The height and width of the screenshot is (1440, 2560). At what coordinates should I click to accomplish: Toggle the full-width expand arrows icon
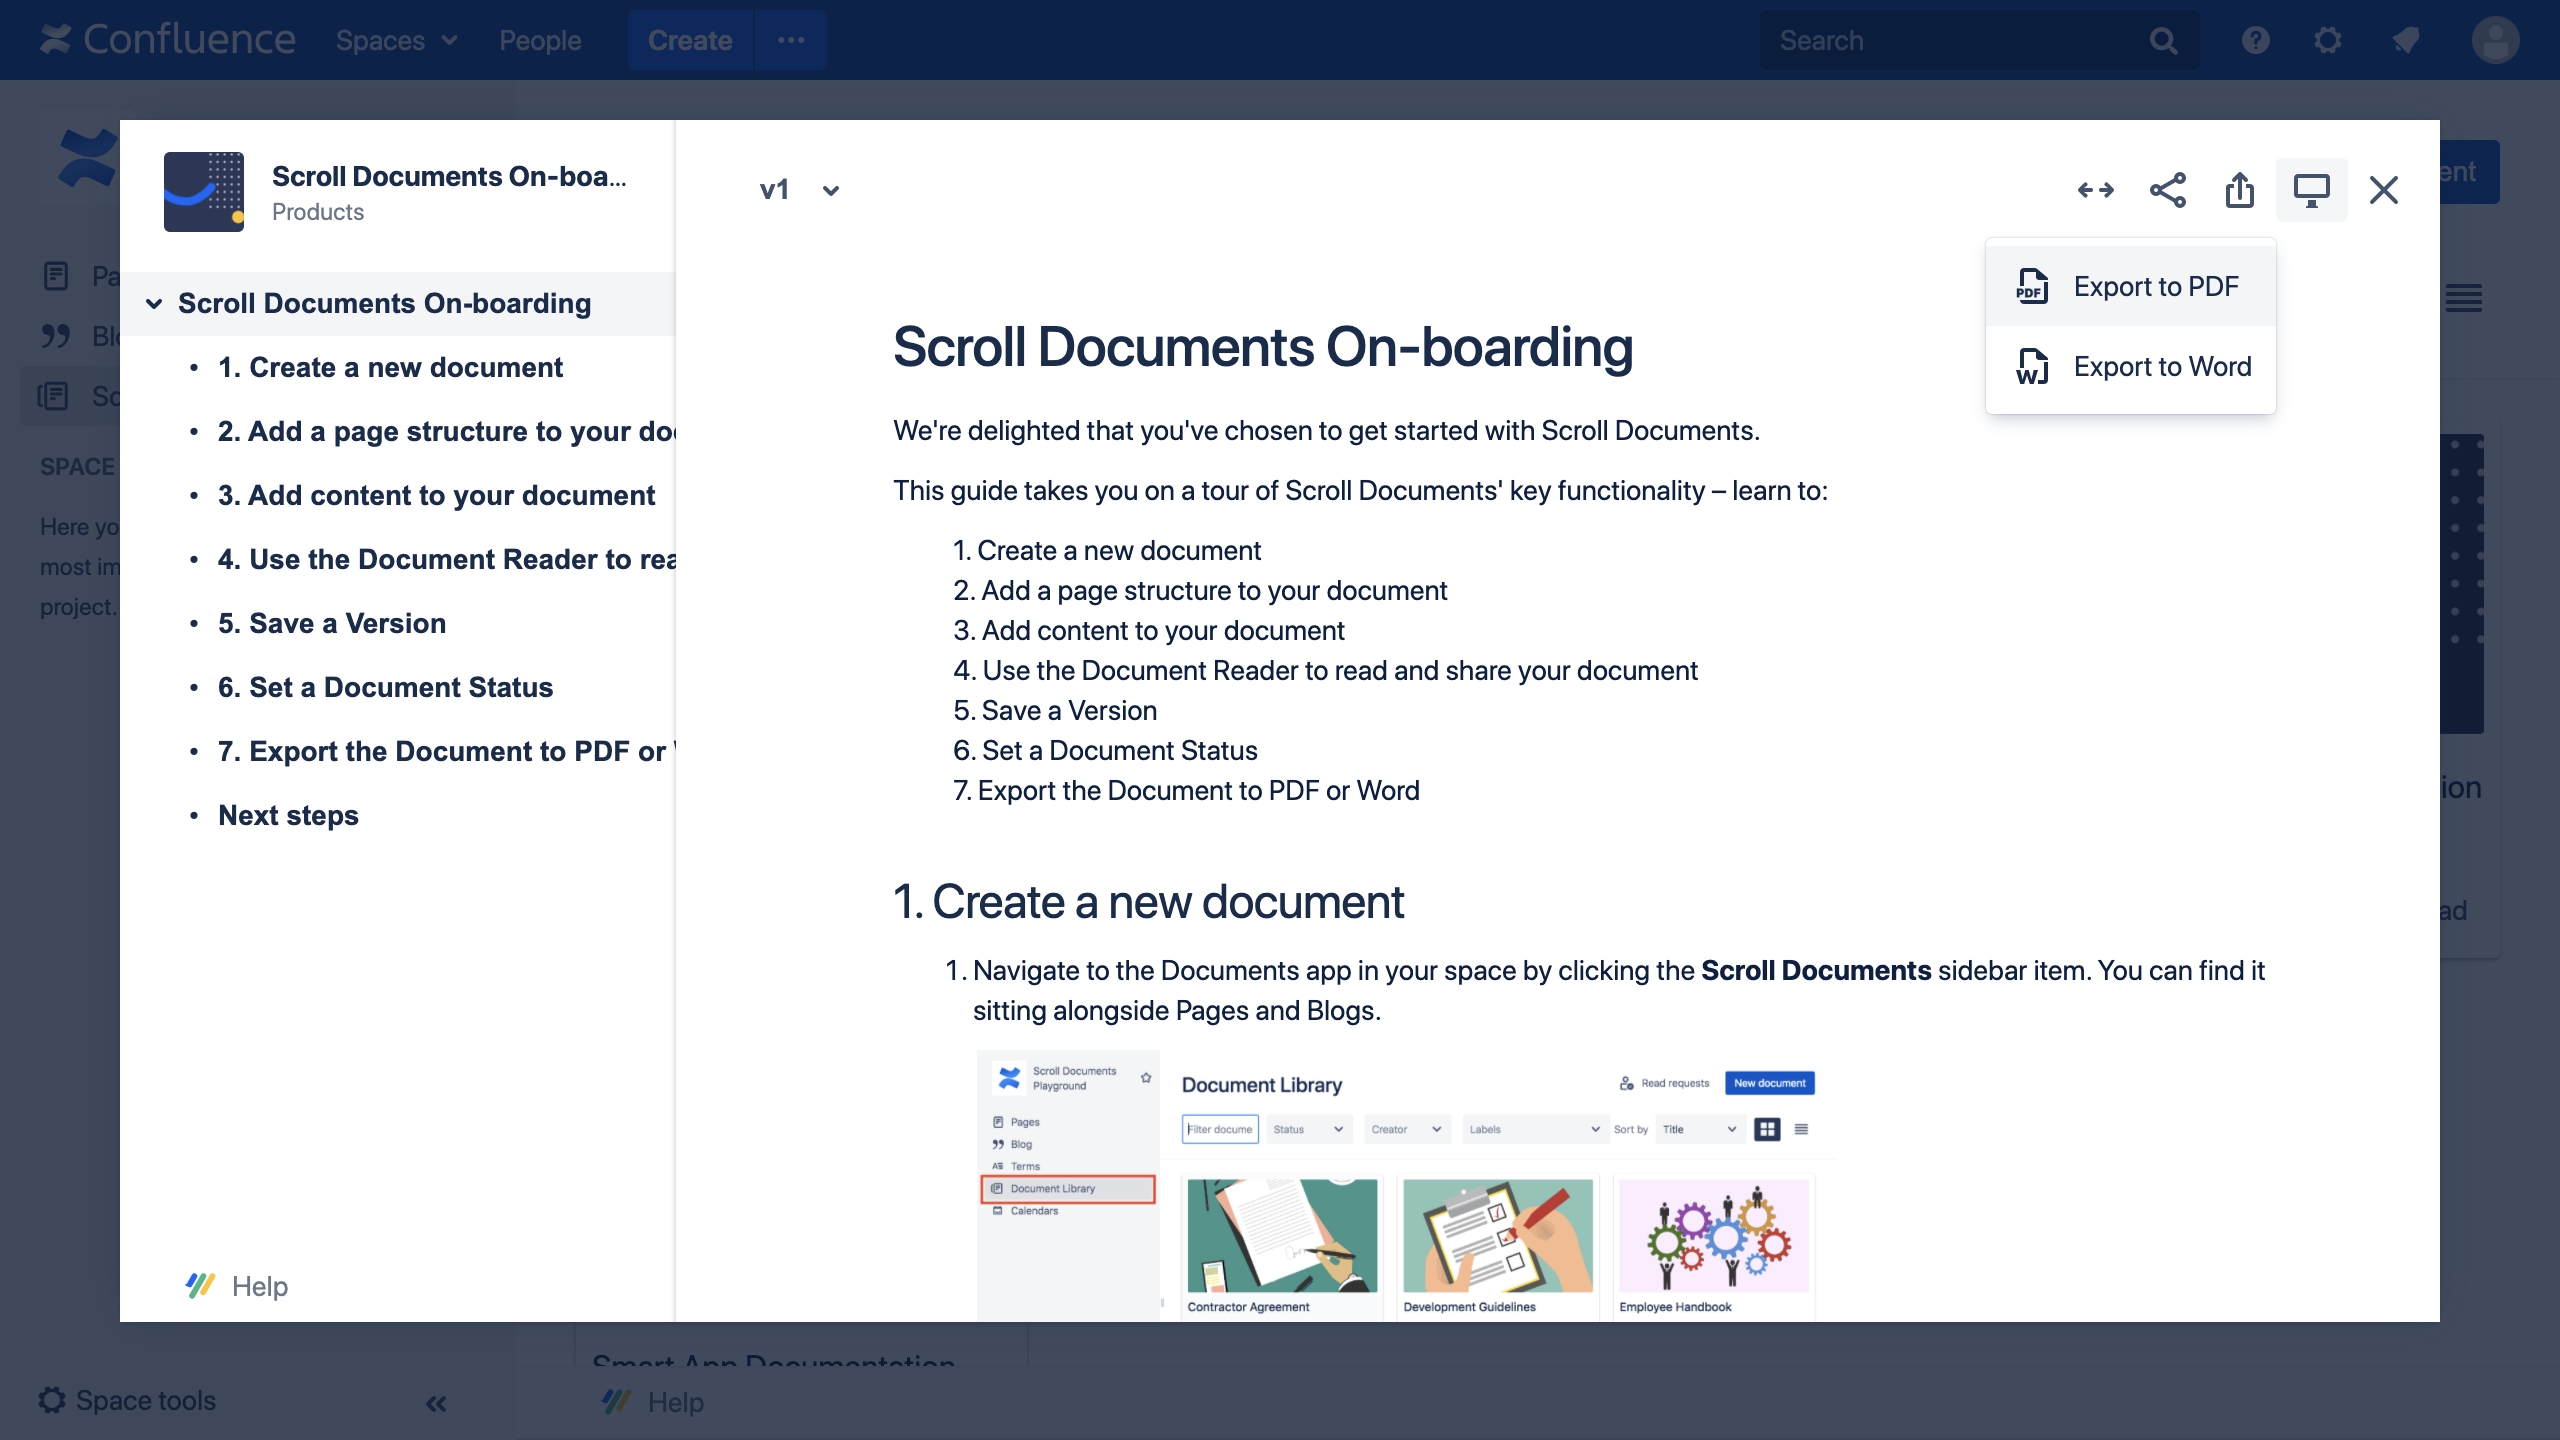click(2095, 190)
